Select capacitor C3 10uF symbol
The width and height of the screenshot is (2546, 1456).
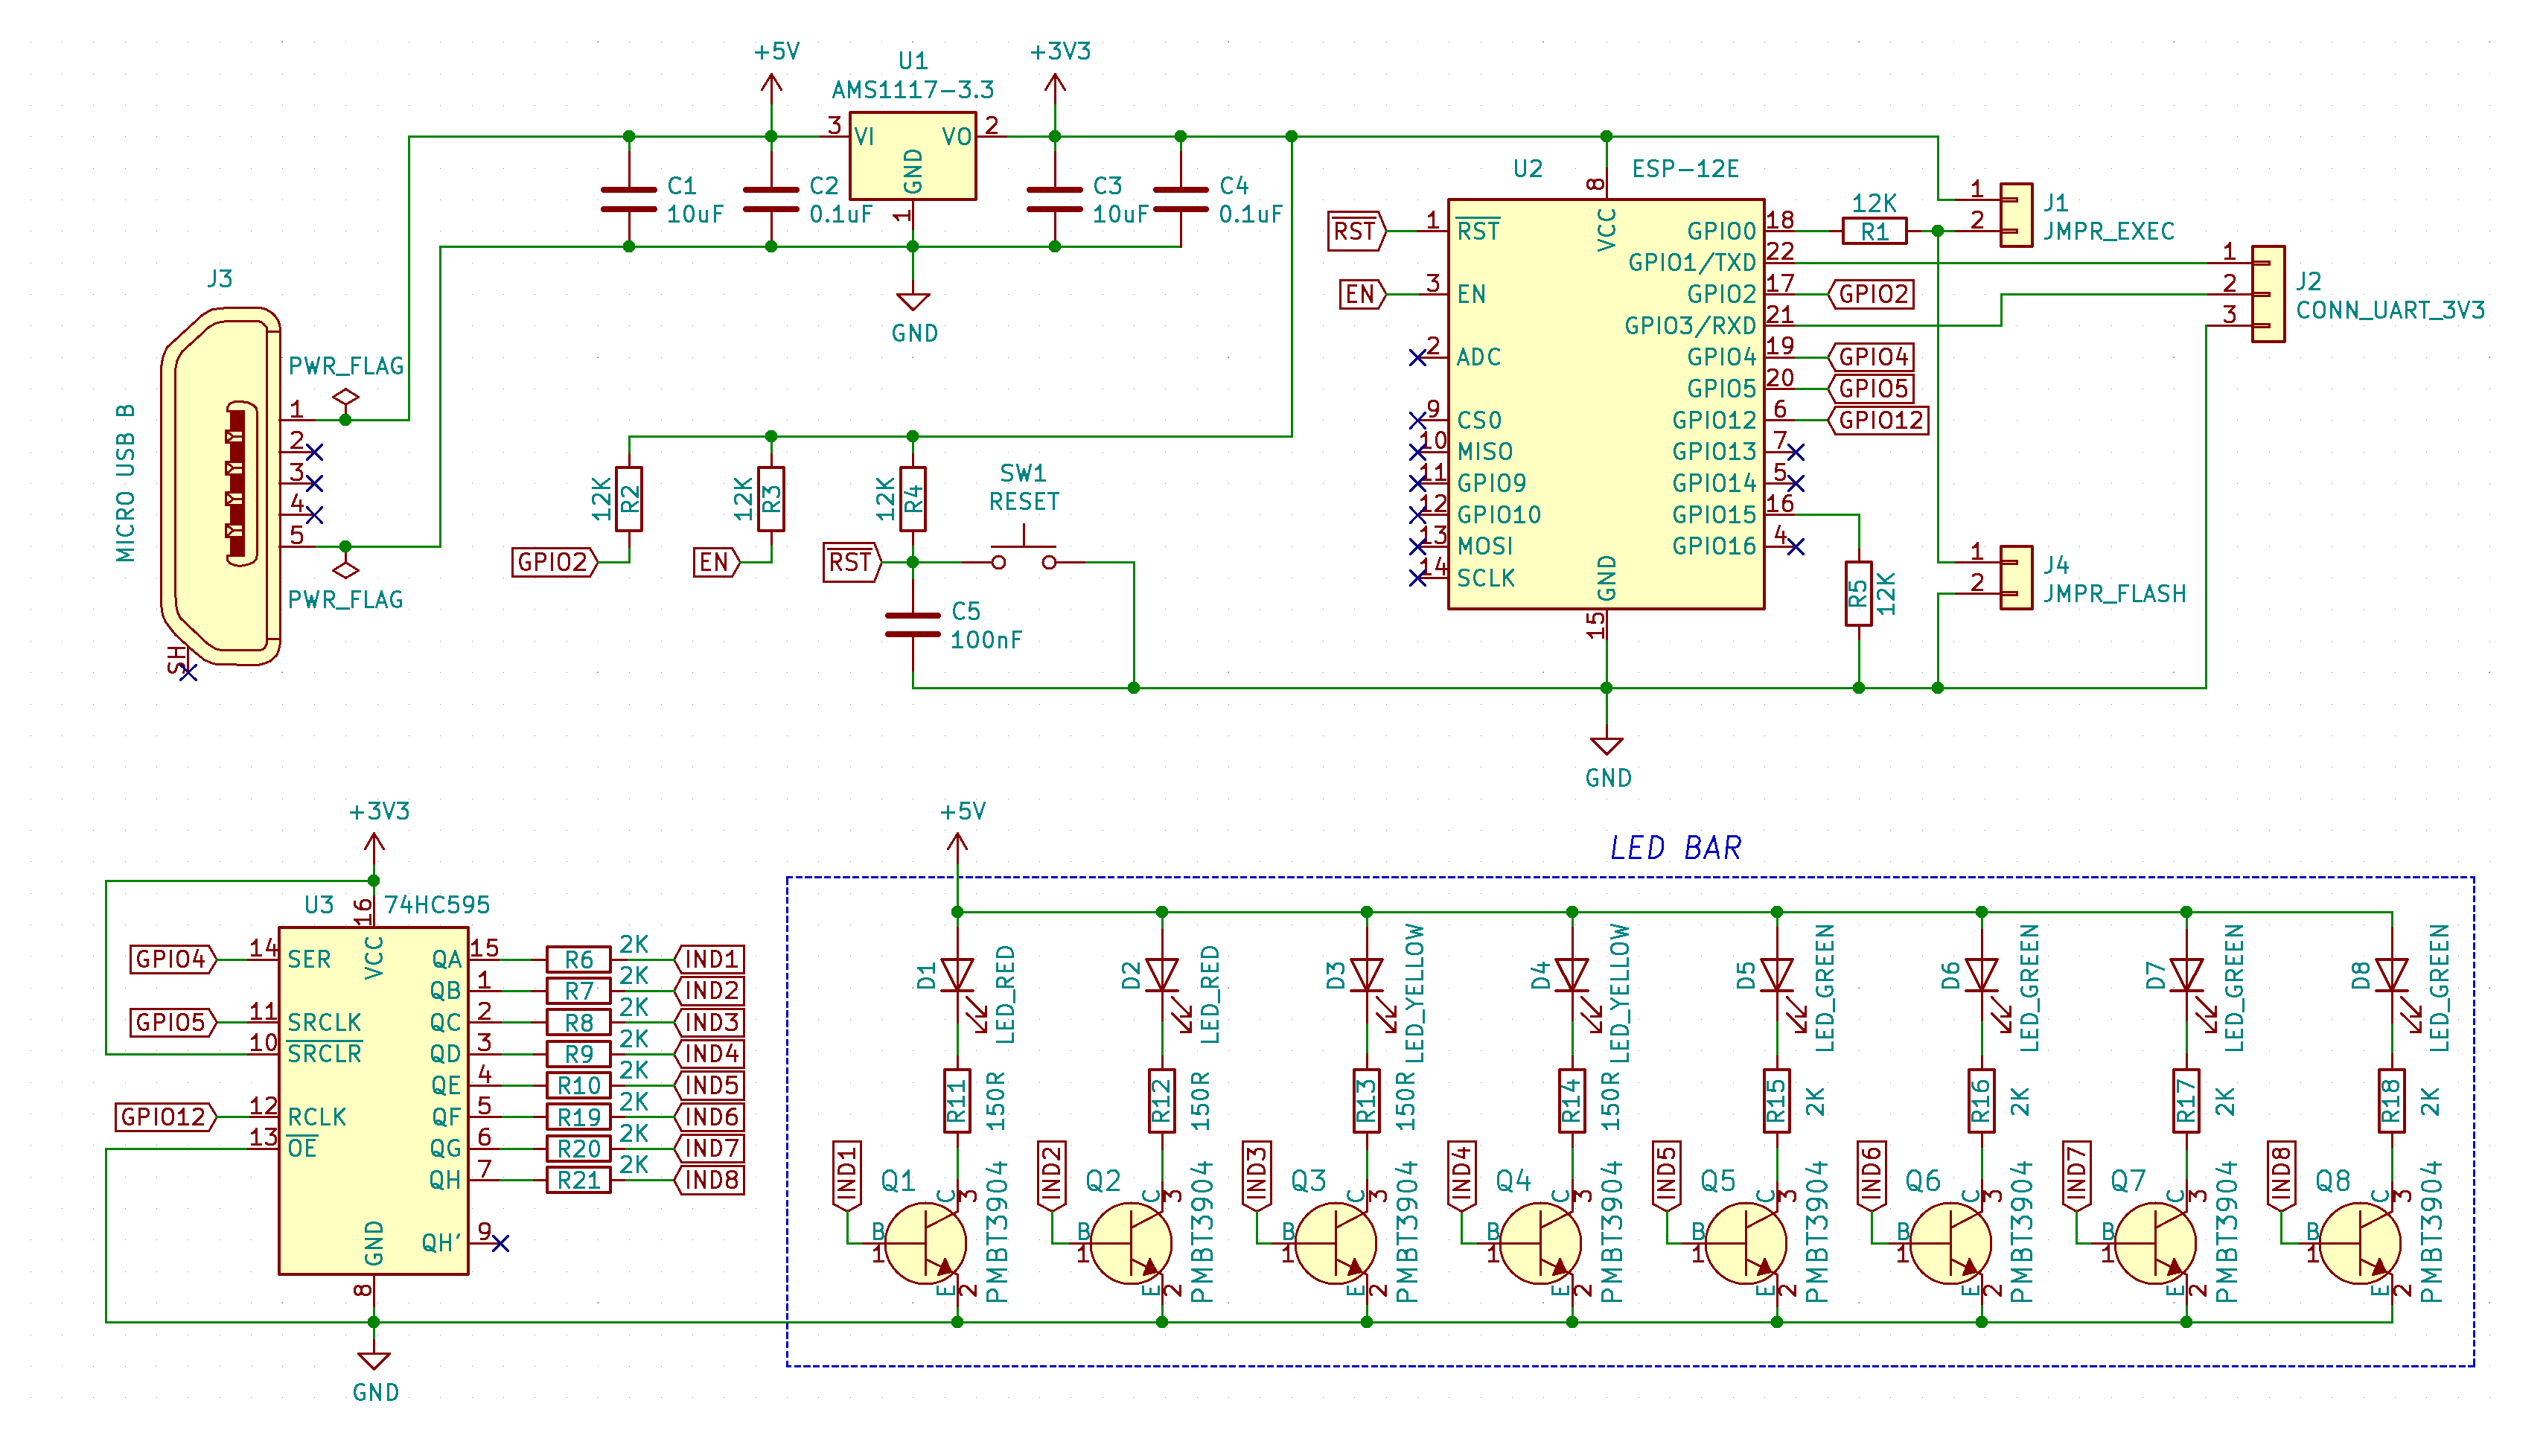pos(1055,199)
